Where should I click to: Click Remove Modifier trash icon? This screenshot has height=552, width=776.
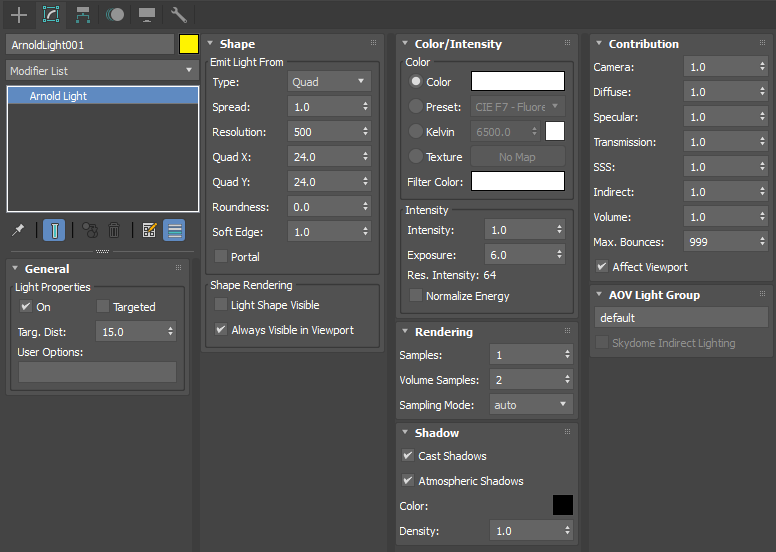coord(114,230)
